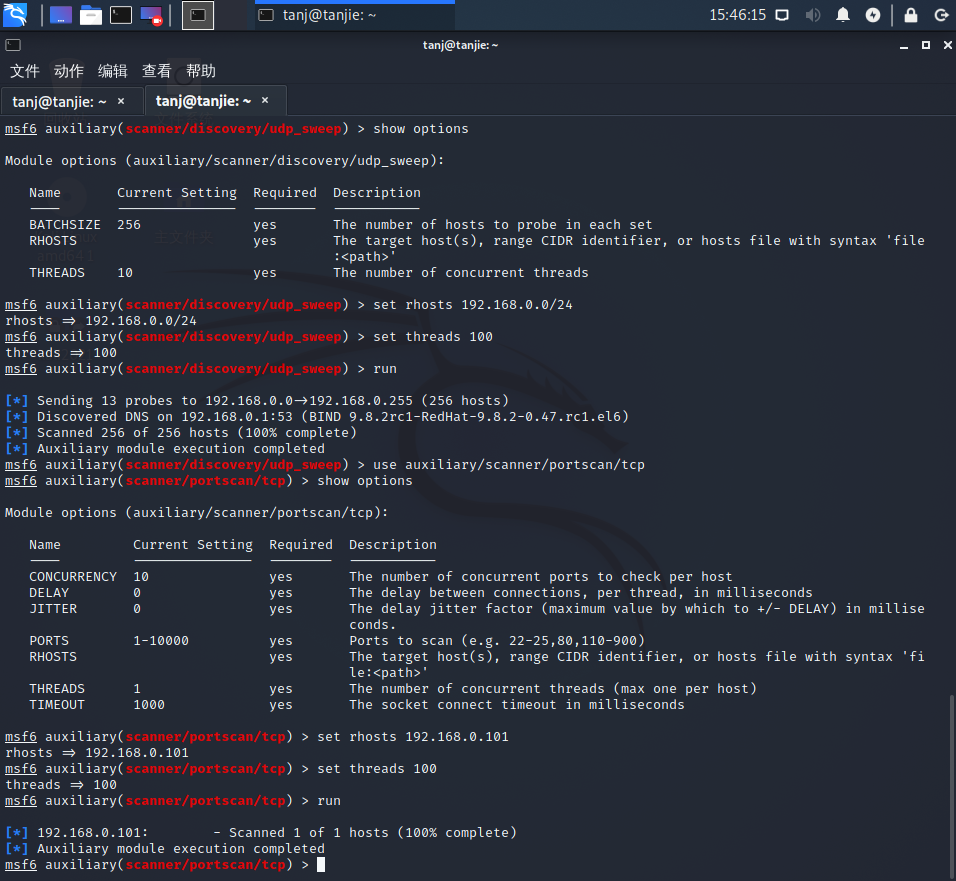Open the 帮助 menu
The image size is (956, 881).
click(x=201, y=71)
